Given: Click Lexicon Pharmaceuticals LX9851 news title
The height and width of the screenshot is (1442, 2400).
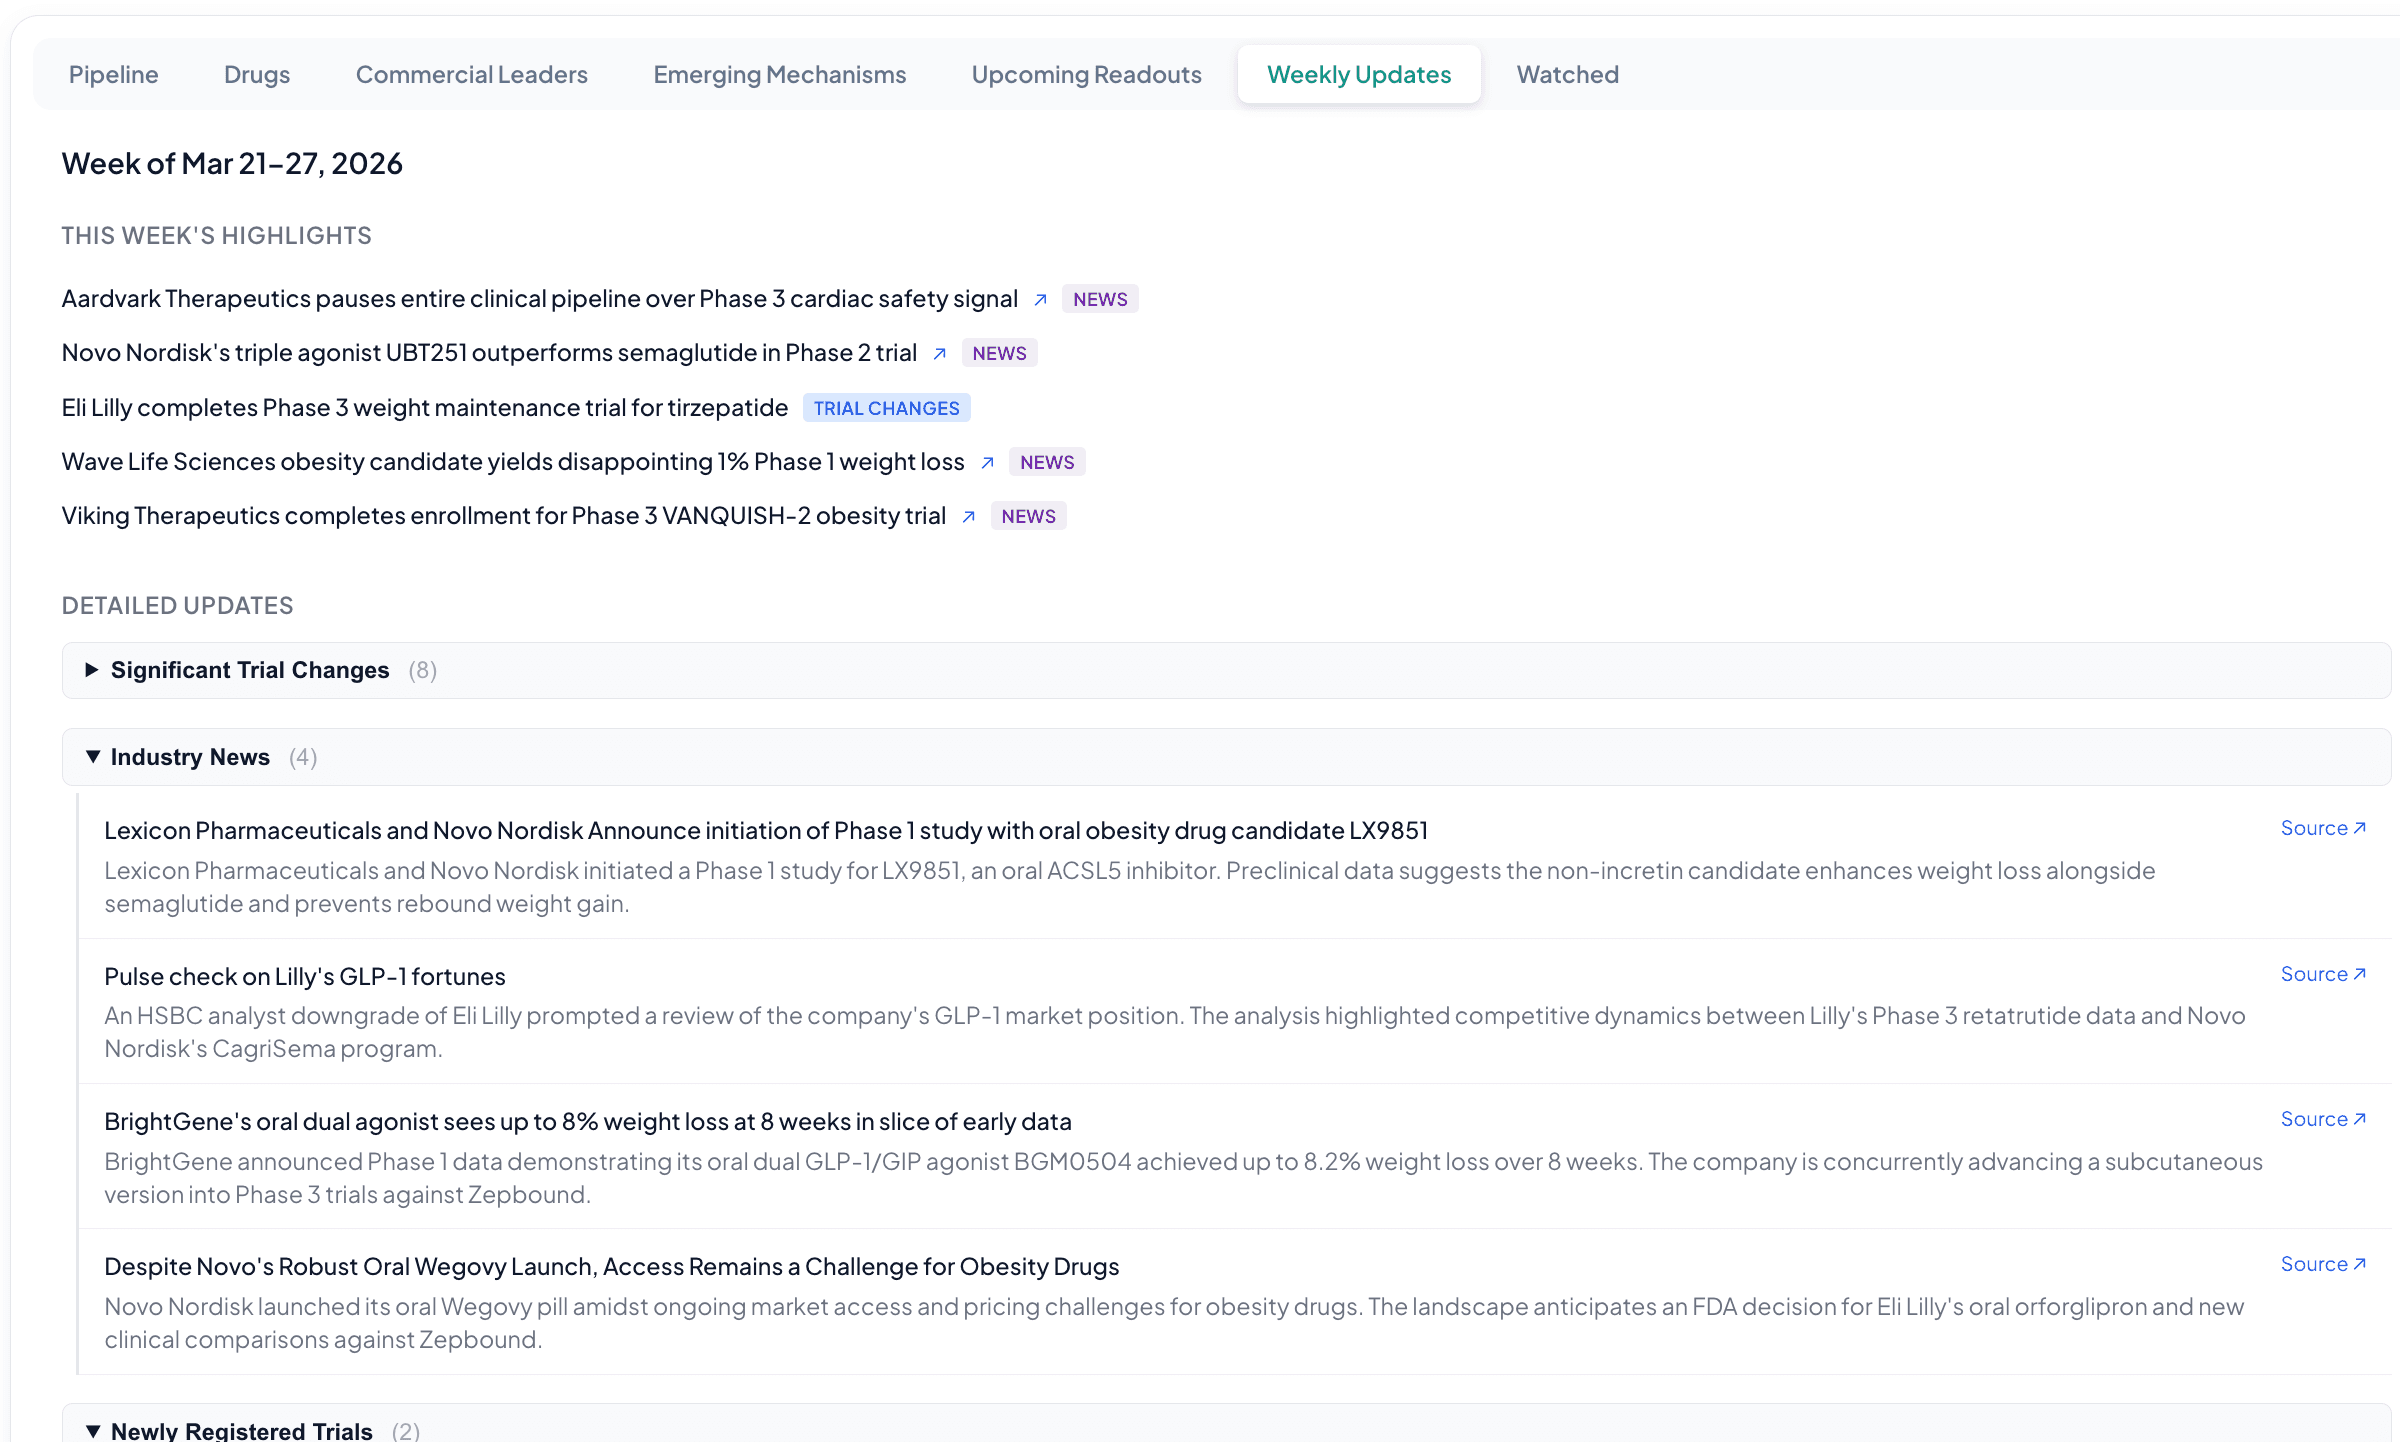Looking at the screenshot, I should (766, 831).
